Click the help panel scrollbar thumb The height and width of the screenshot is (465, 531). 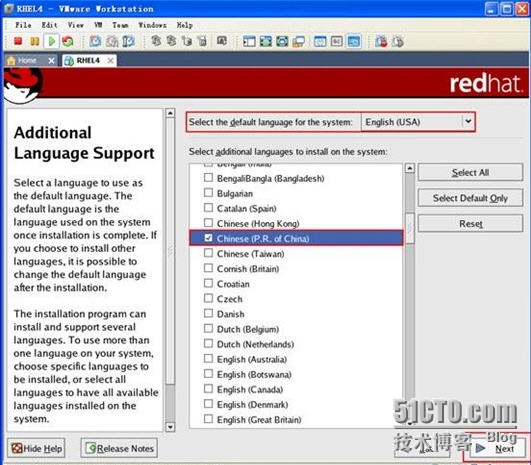tap(170, 251)
